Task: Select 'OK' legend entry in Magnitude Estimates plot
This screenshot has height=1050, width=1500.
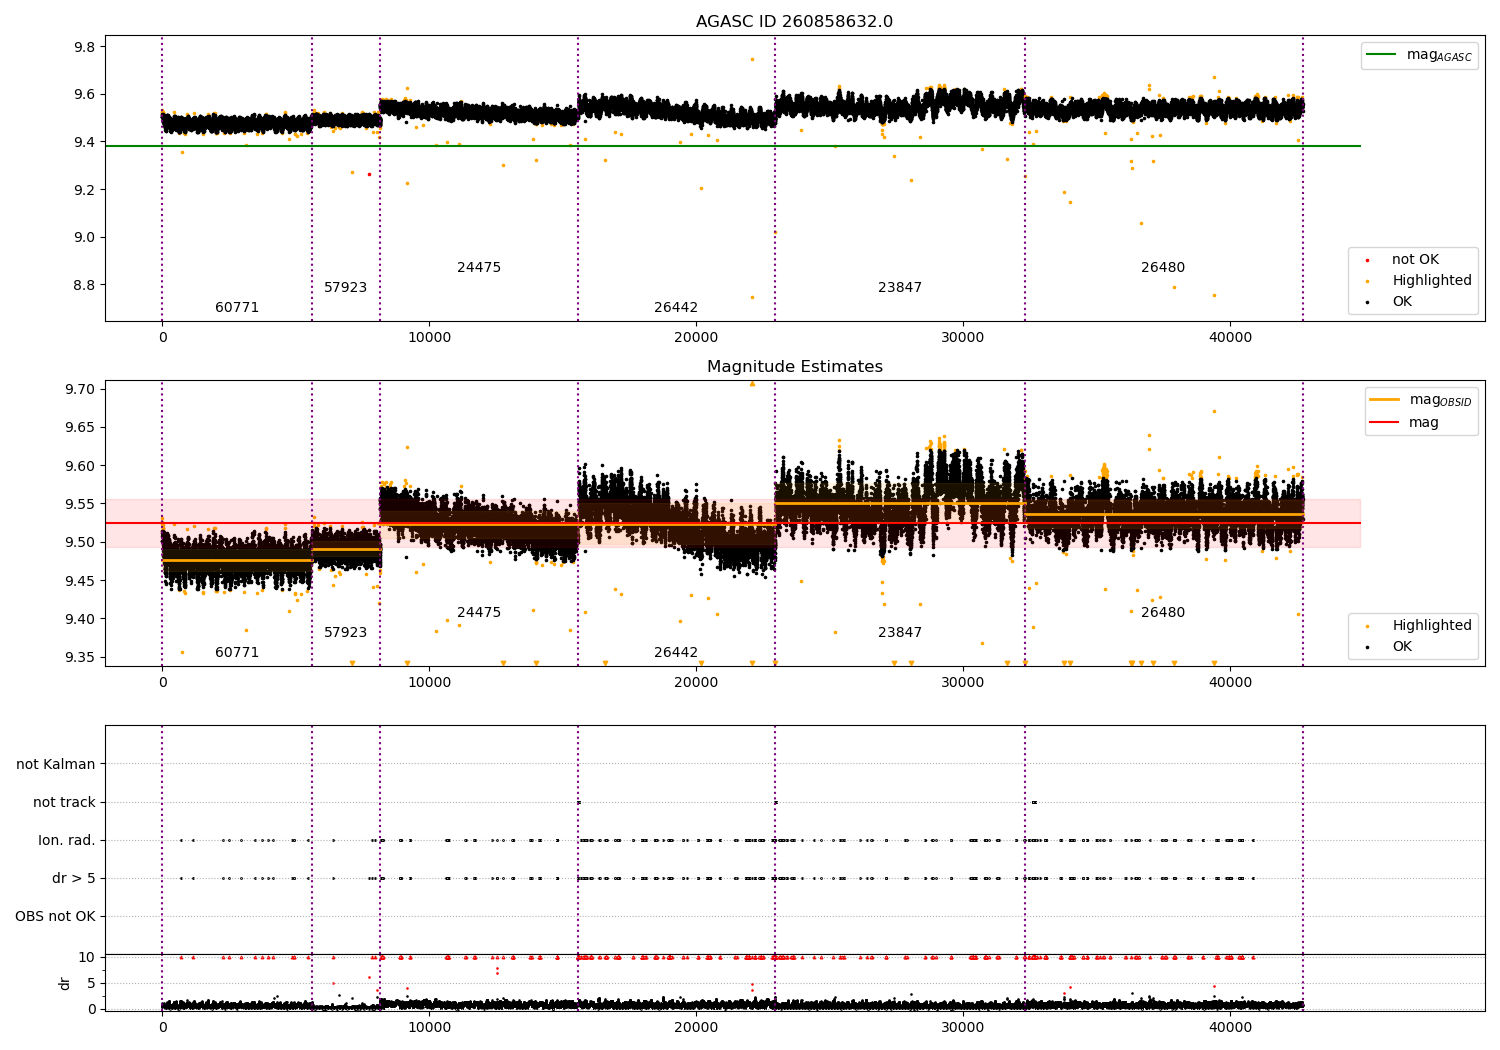Action: coord(1402,647)
